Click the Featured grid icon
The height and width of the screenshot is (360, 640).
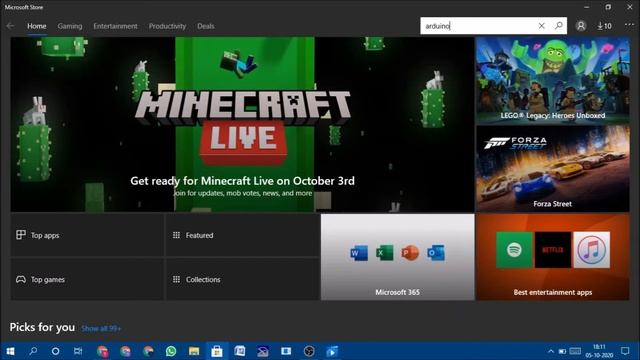coord(176,235)
